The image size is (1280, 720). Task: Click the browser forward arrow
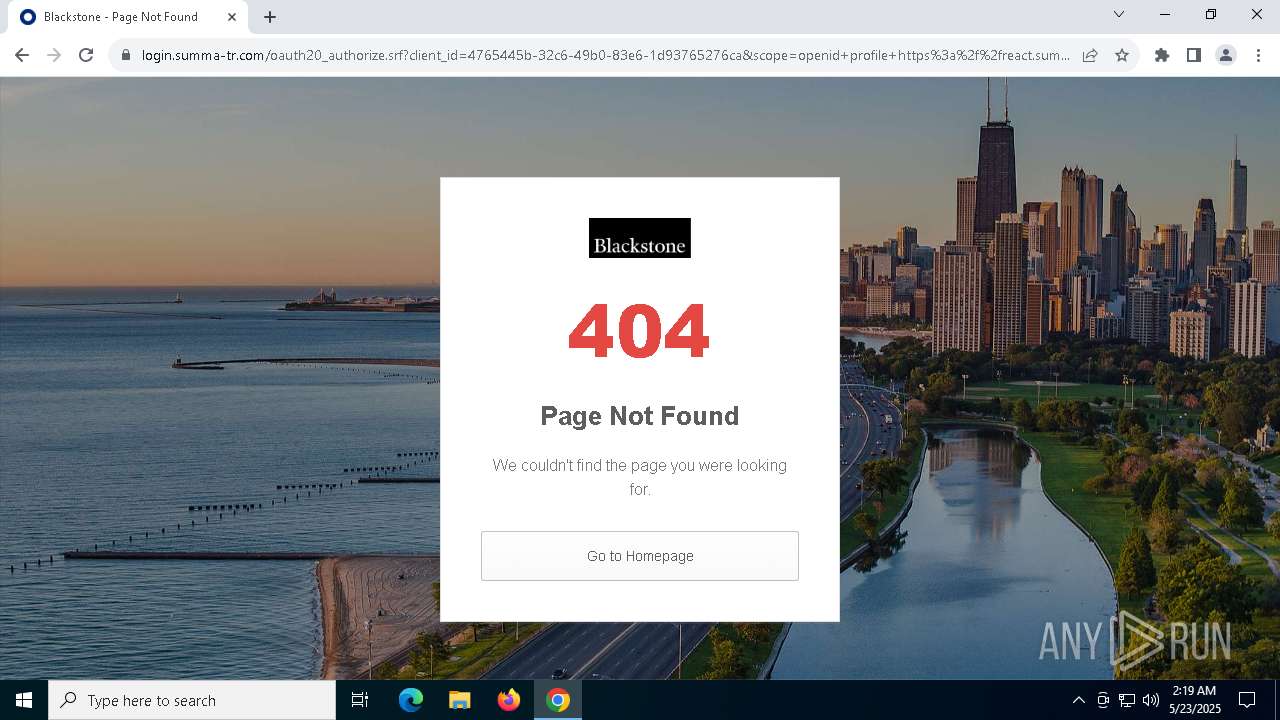click(54, 55)
